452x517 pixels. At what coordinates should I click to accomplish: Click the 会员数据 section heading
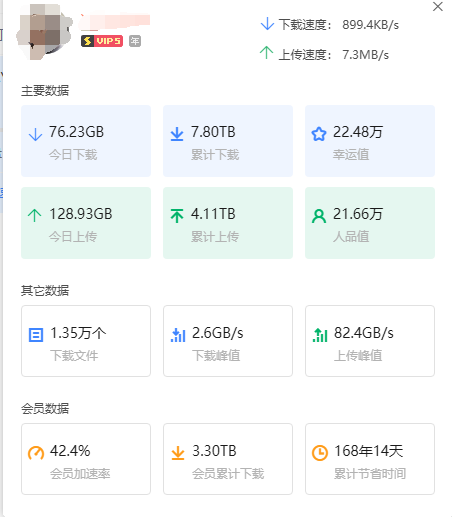pyautogui.click(x=45, y=409)
